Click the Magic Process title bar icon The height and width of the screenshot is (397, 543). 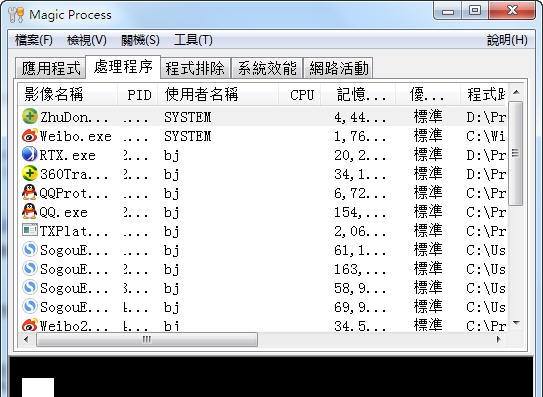[16, 15]
